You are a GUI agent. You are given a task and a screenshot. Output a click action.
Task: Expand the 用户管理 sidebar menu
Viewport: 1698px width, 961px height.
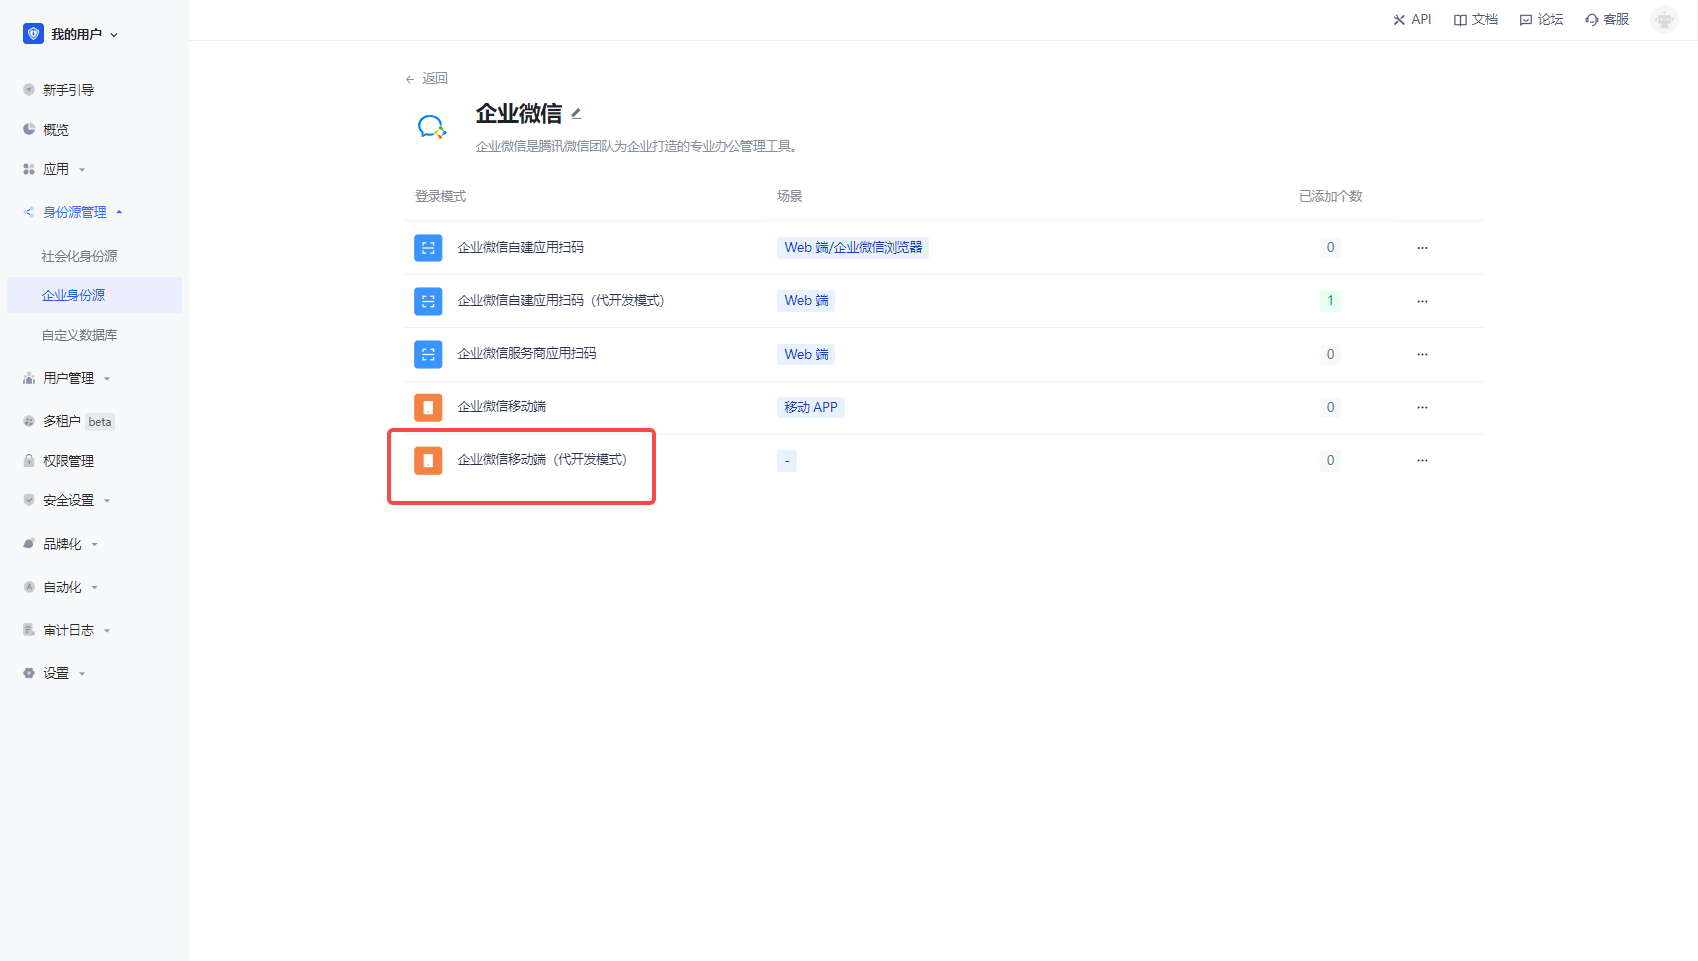click(x=68, y=378)
